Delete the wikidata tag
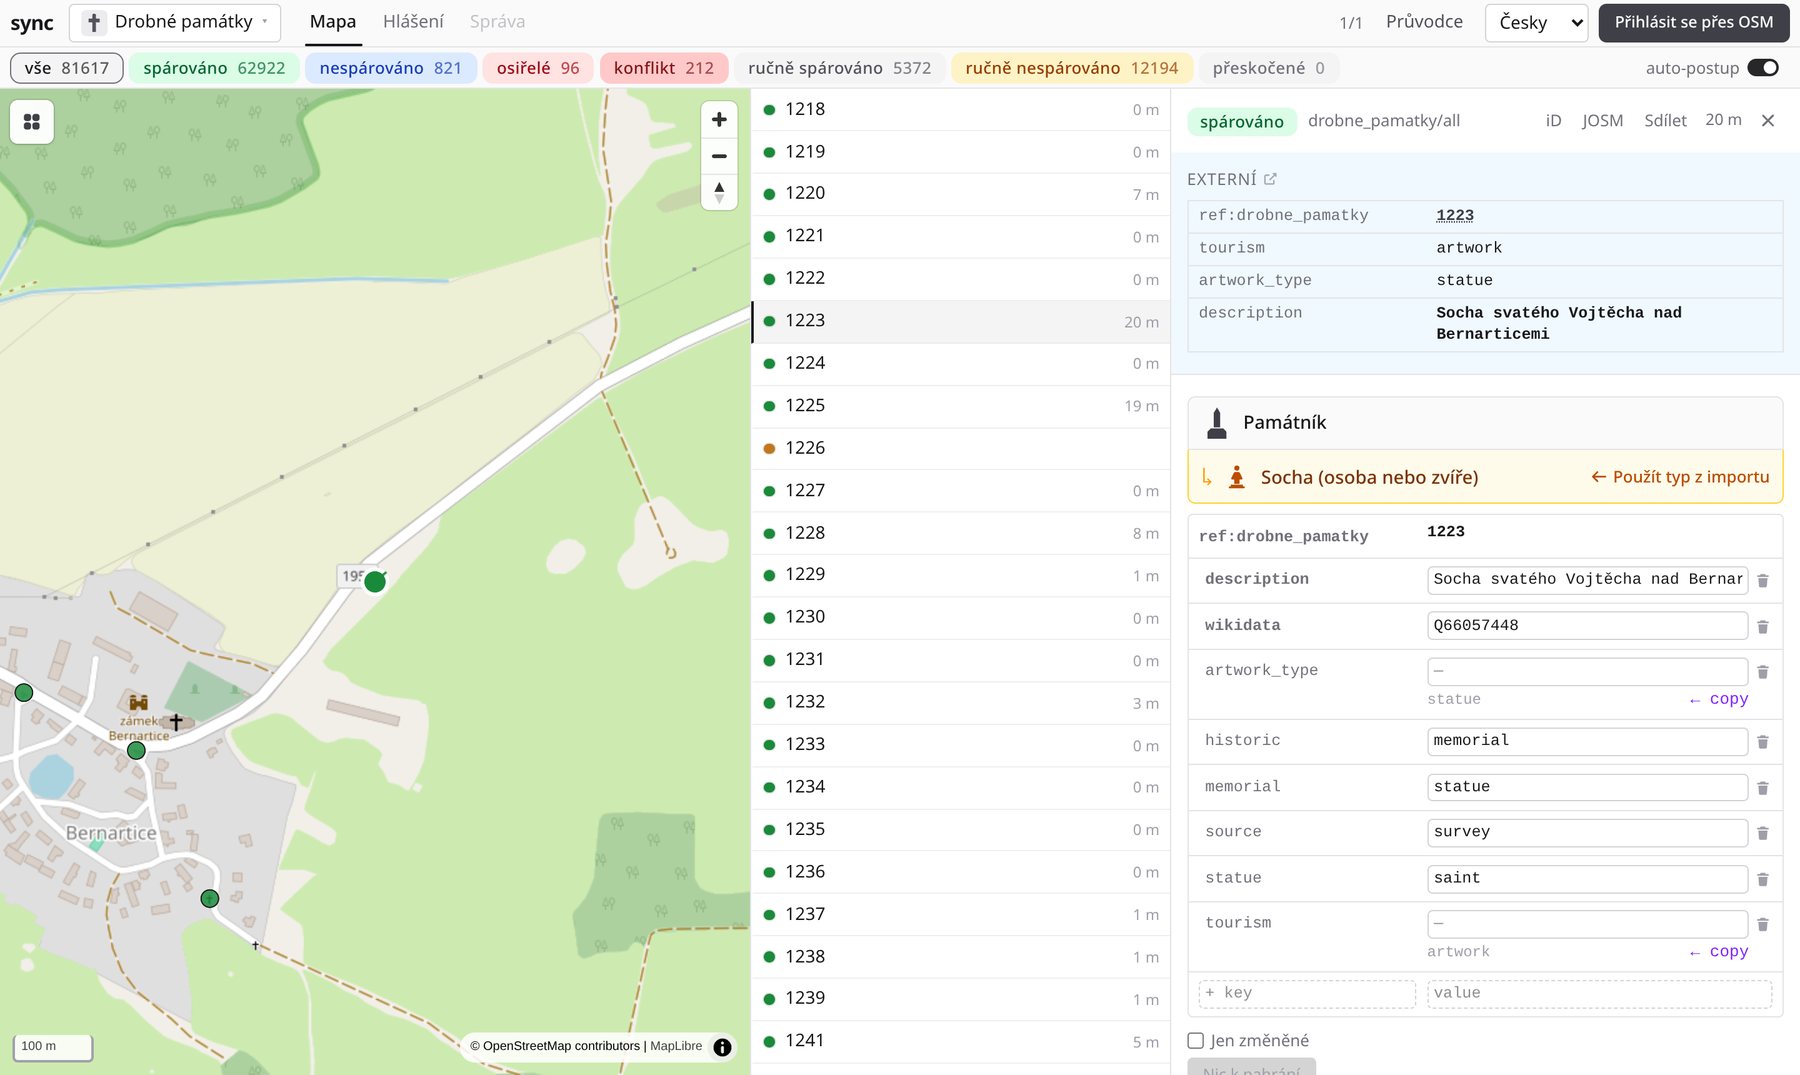The image size is (1800, 1075). (x=1763, y=627)
